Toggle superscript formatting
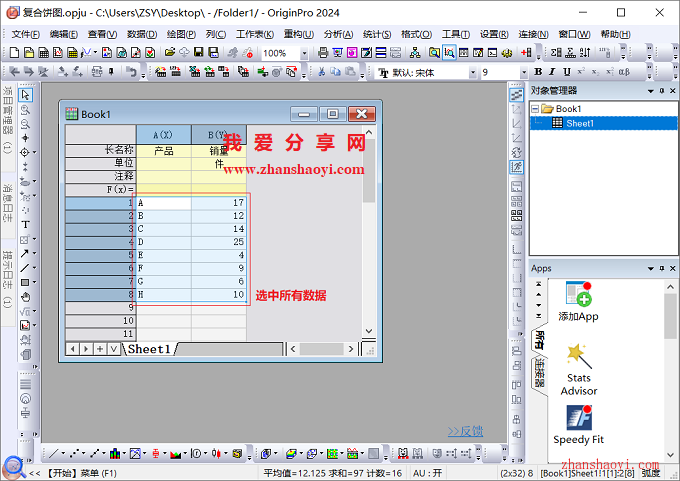This screenshot has height=481, width=680. (581, 72)
